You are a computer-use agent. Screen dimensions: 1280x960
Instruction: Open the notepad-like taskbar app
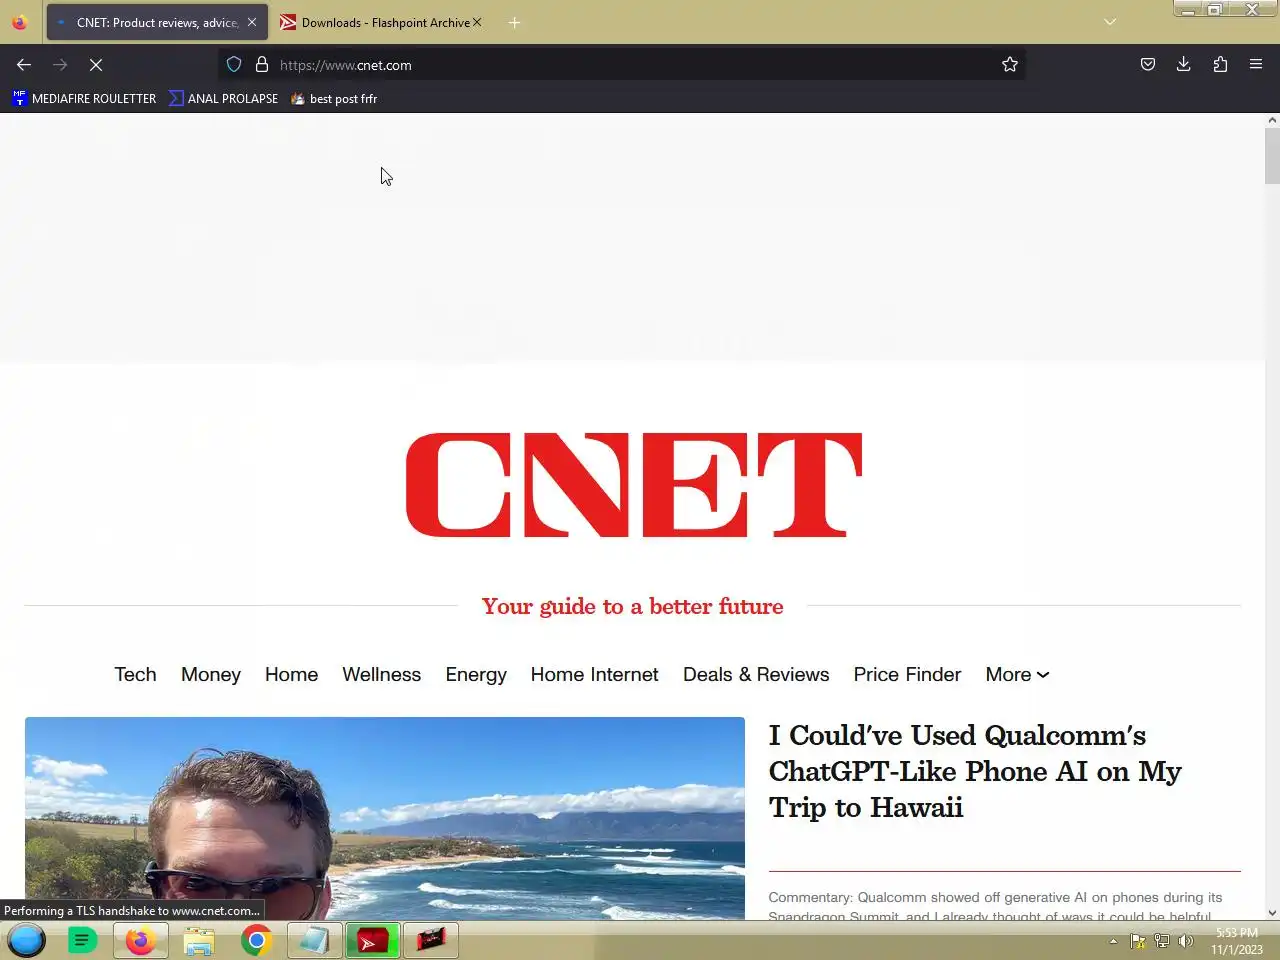314,941
